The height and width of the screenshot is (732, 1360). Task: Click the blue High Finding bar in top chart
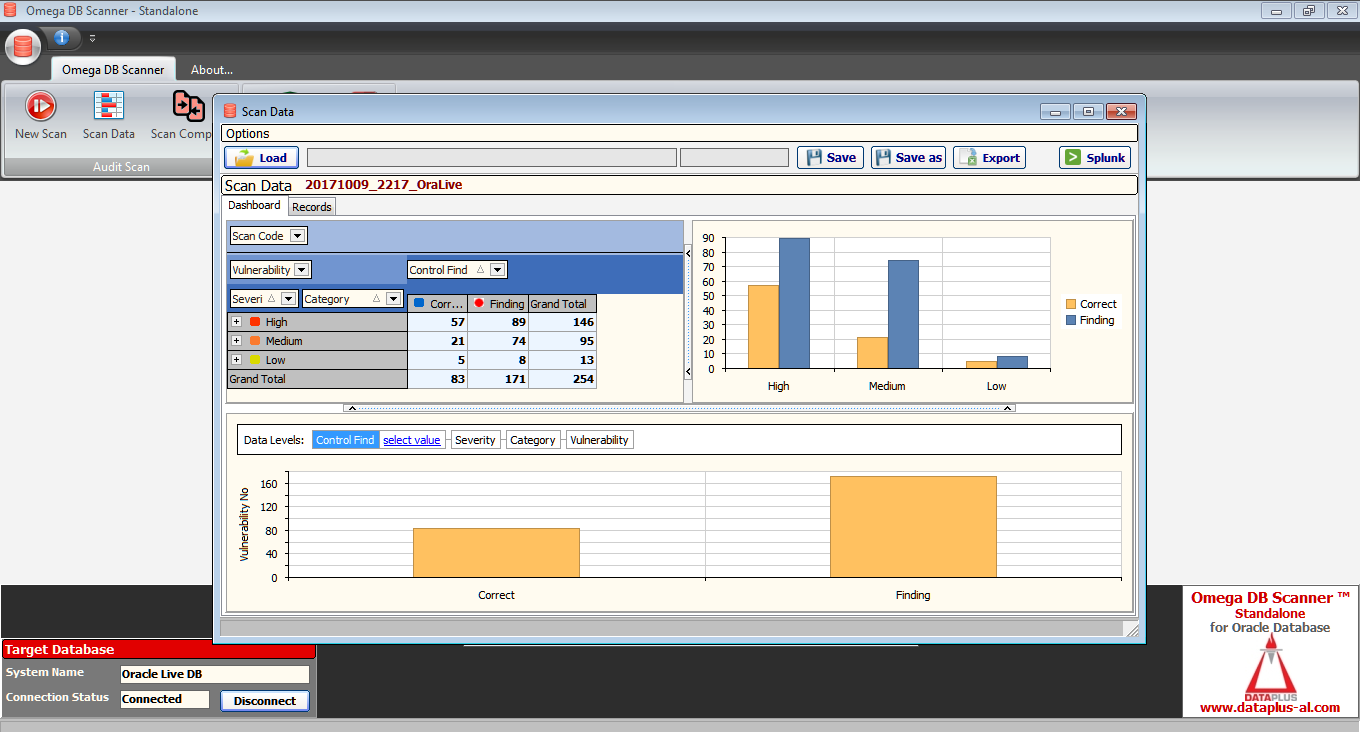point(794,303)
